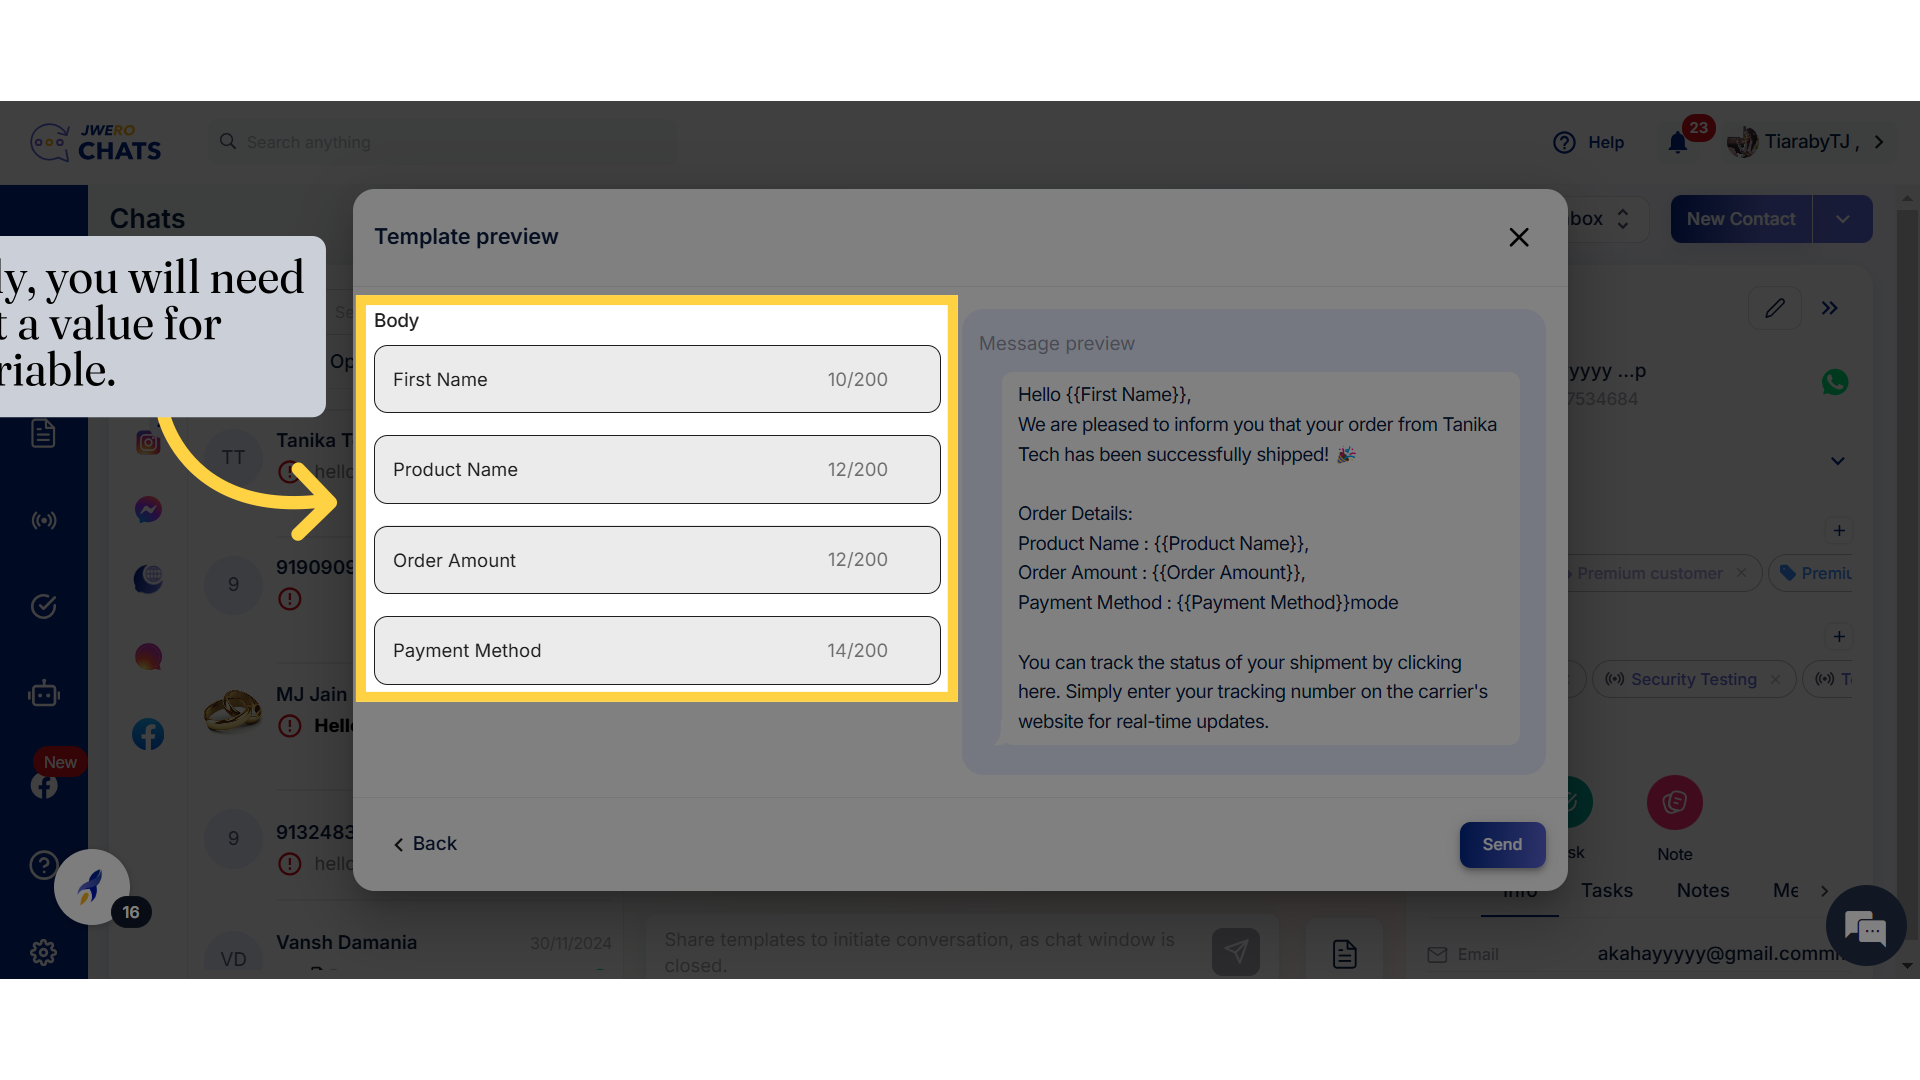Click the chatbot icon in sidebar
This screenshot has width=1920, height=1080.
[44, 694]
